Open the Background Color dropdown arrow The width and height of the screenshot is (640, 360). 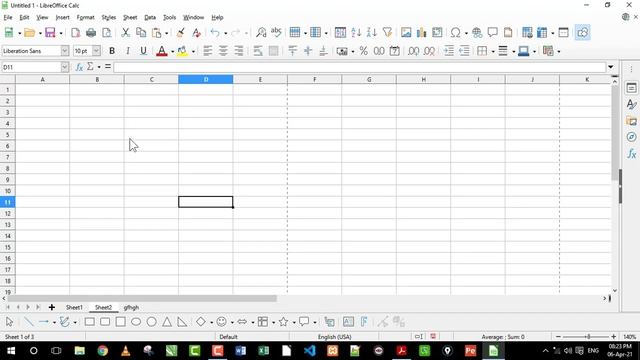tap(193, 51)
